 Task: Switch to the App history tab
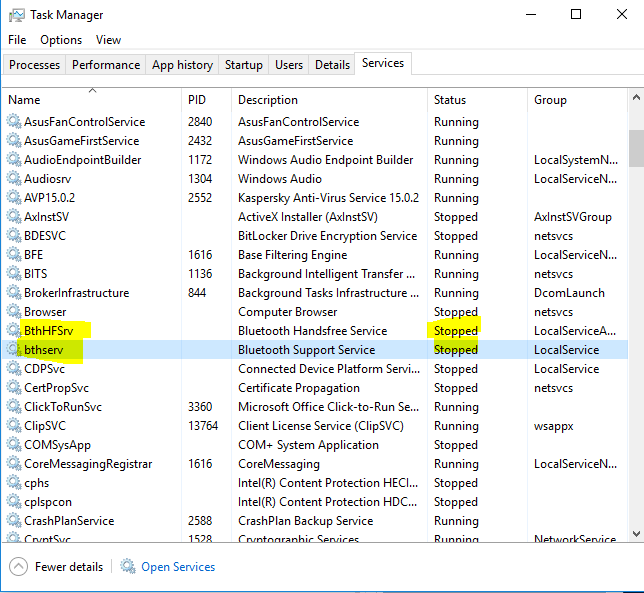point(182,64)
